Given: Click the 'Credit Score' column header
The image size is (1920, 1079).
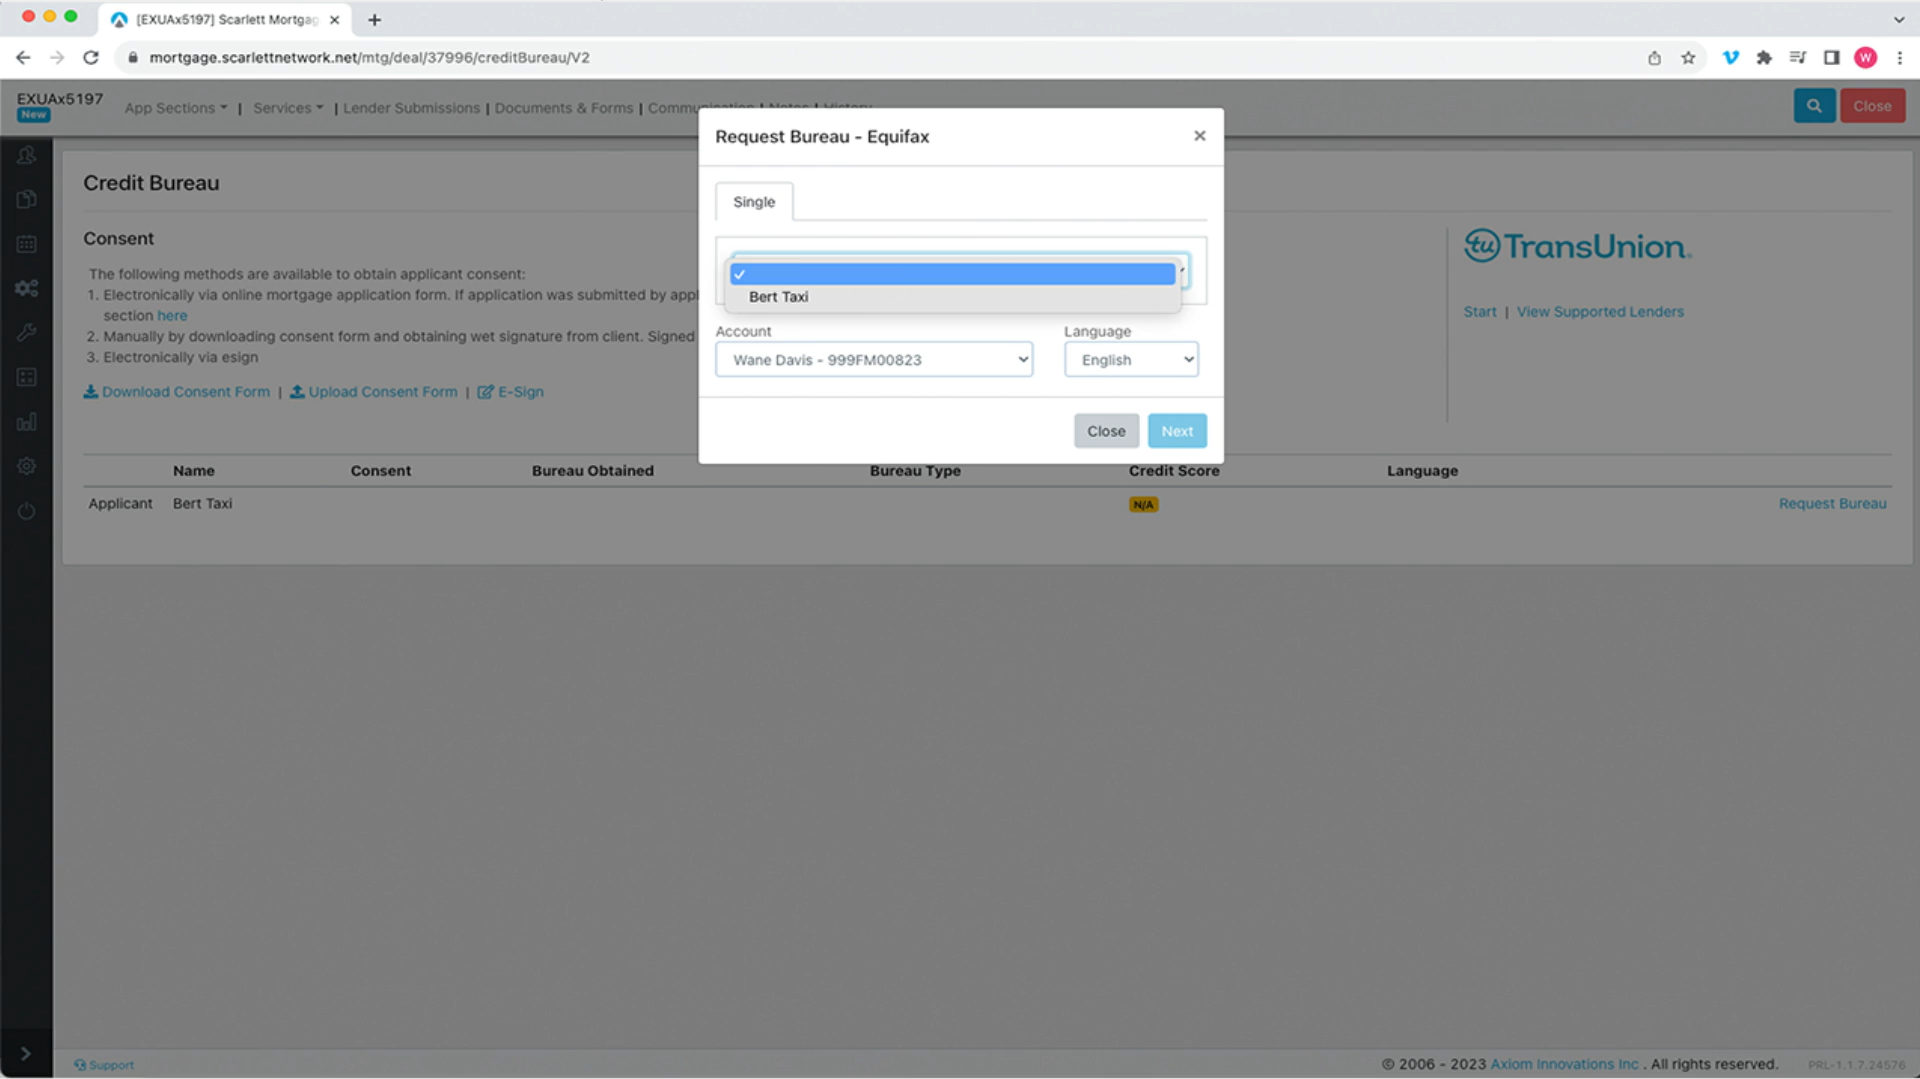Looking at the screenshot, I should (1174, 471).
